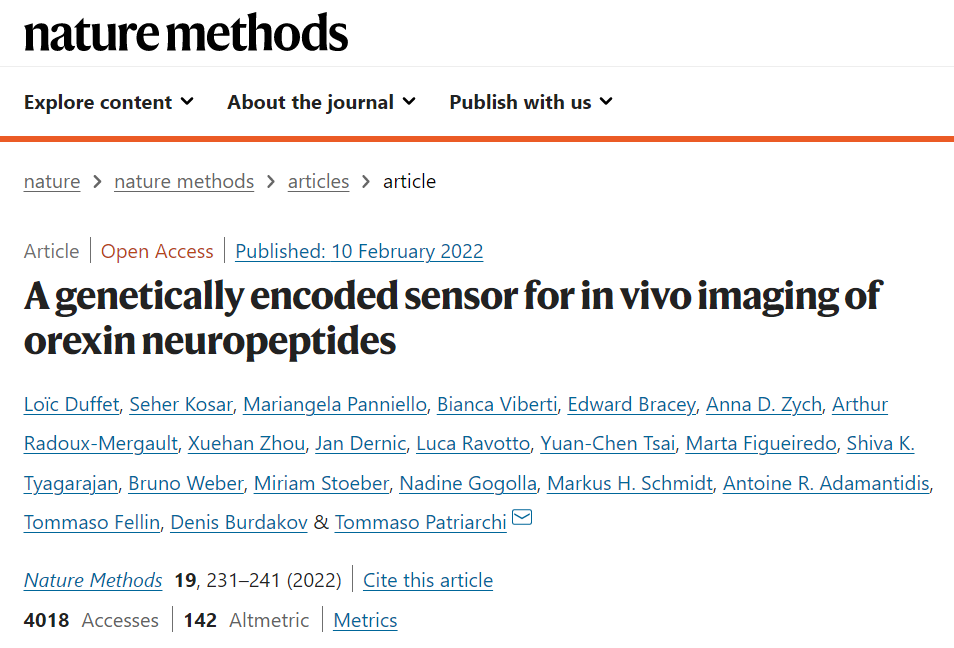Viewport: 954px width, 648px height.
Task: Click the nature methods journal logo
Action: [x=186, y=33]
